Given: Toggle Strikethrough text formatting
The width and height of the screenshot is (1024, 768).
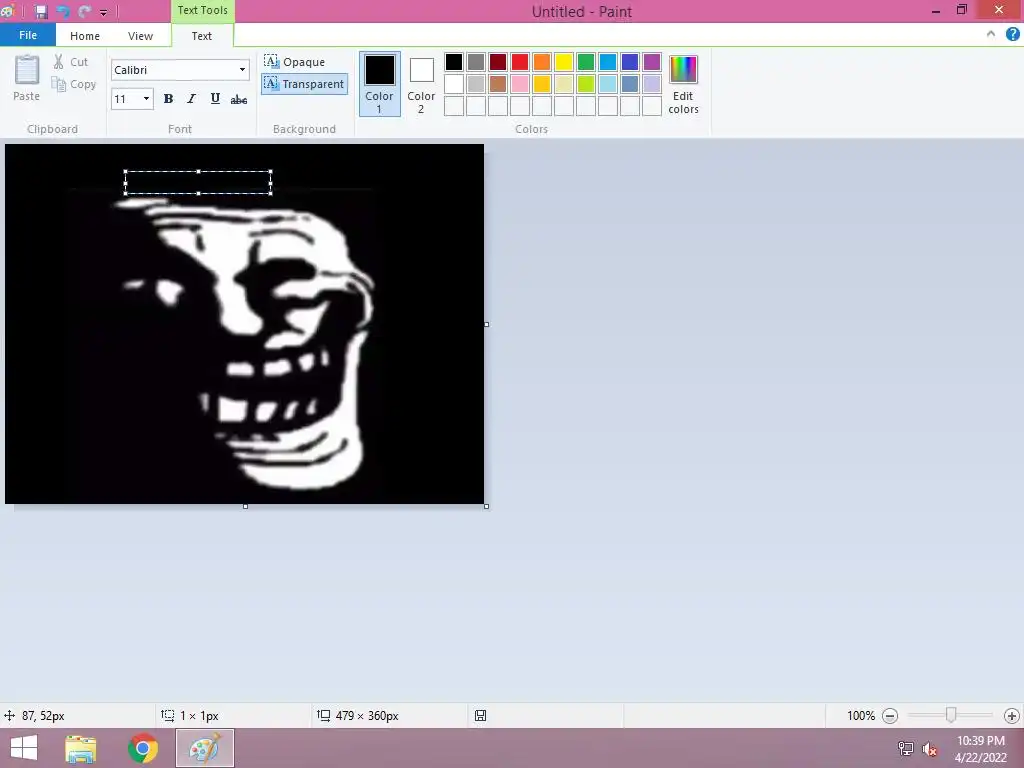Looking at the screenshot, I should (x=239, y=99).
